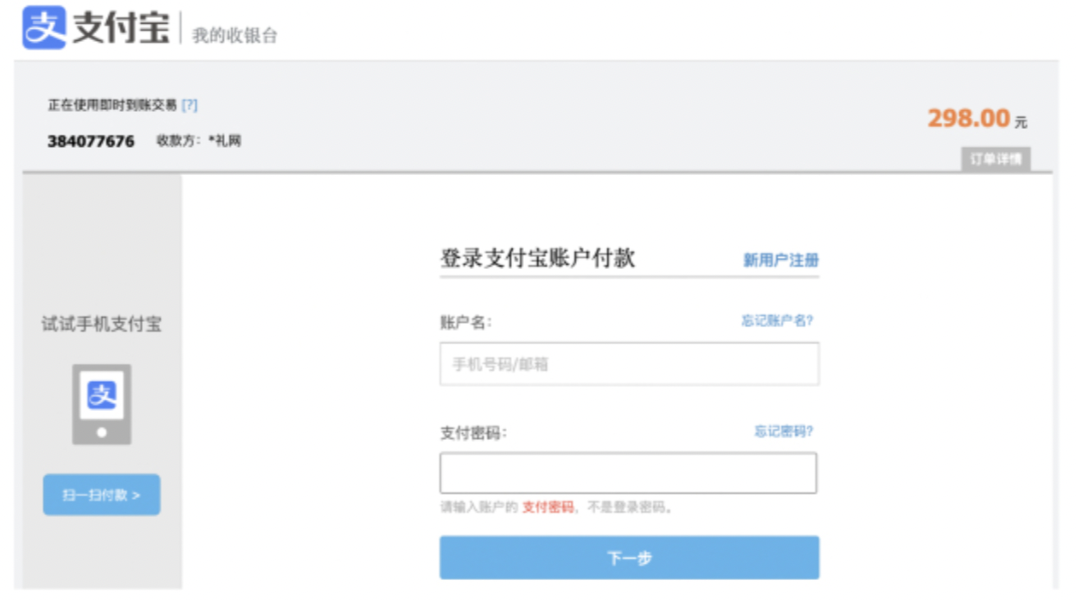
Task: Click the 支付宝 wordmark text
Action: coord(121,28)
